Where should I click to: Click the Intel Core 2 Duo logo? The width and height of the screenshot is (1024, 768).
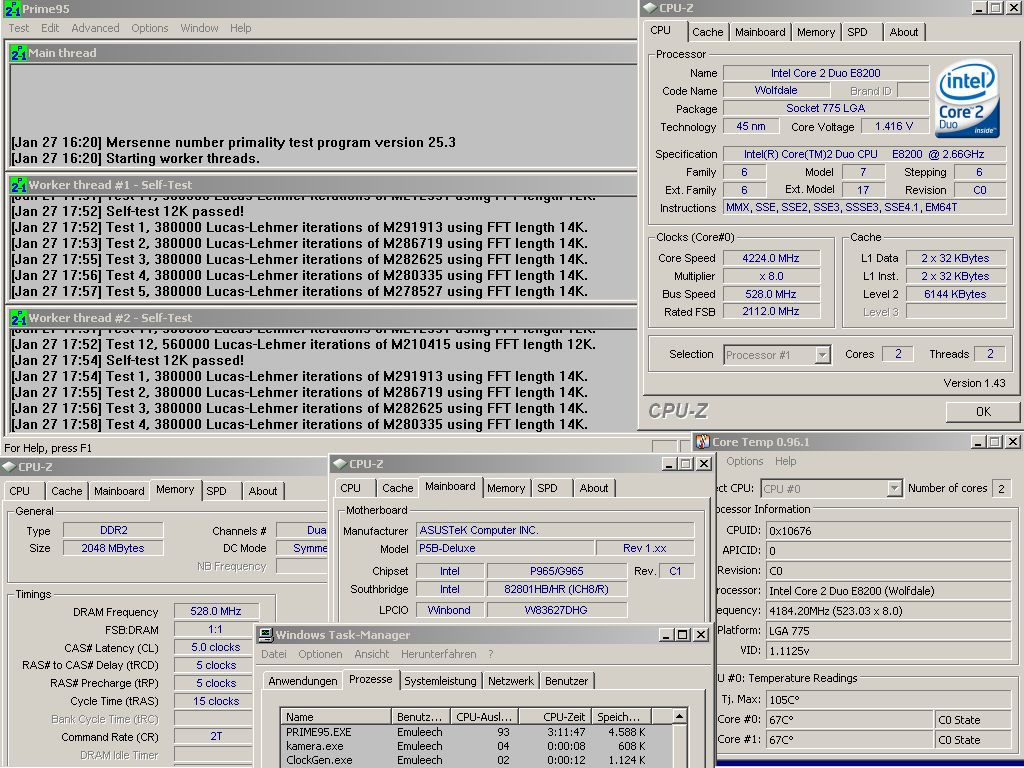[967, 99]
